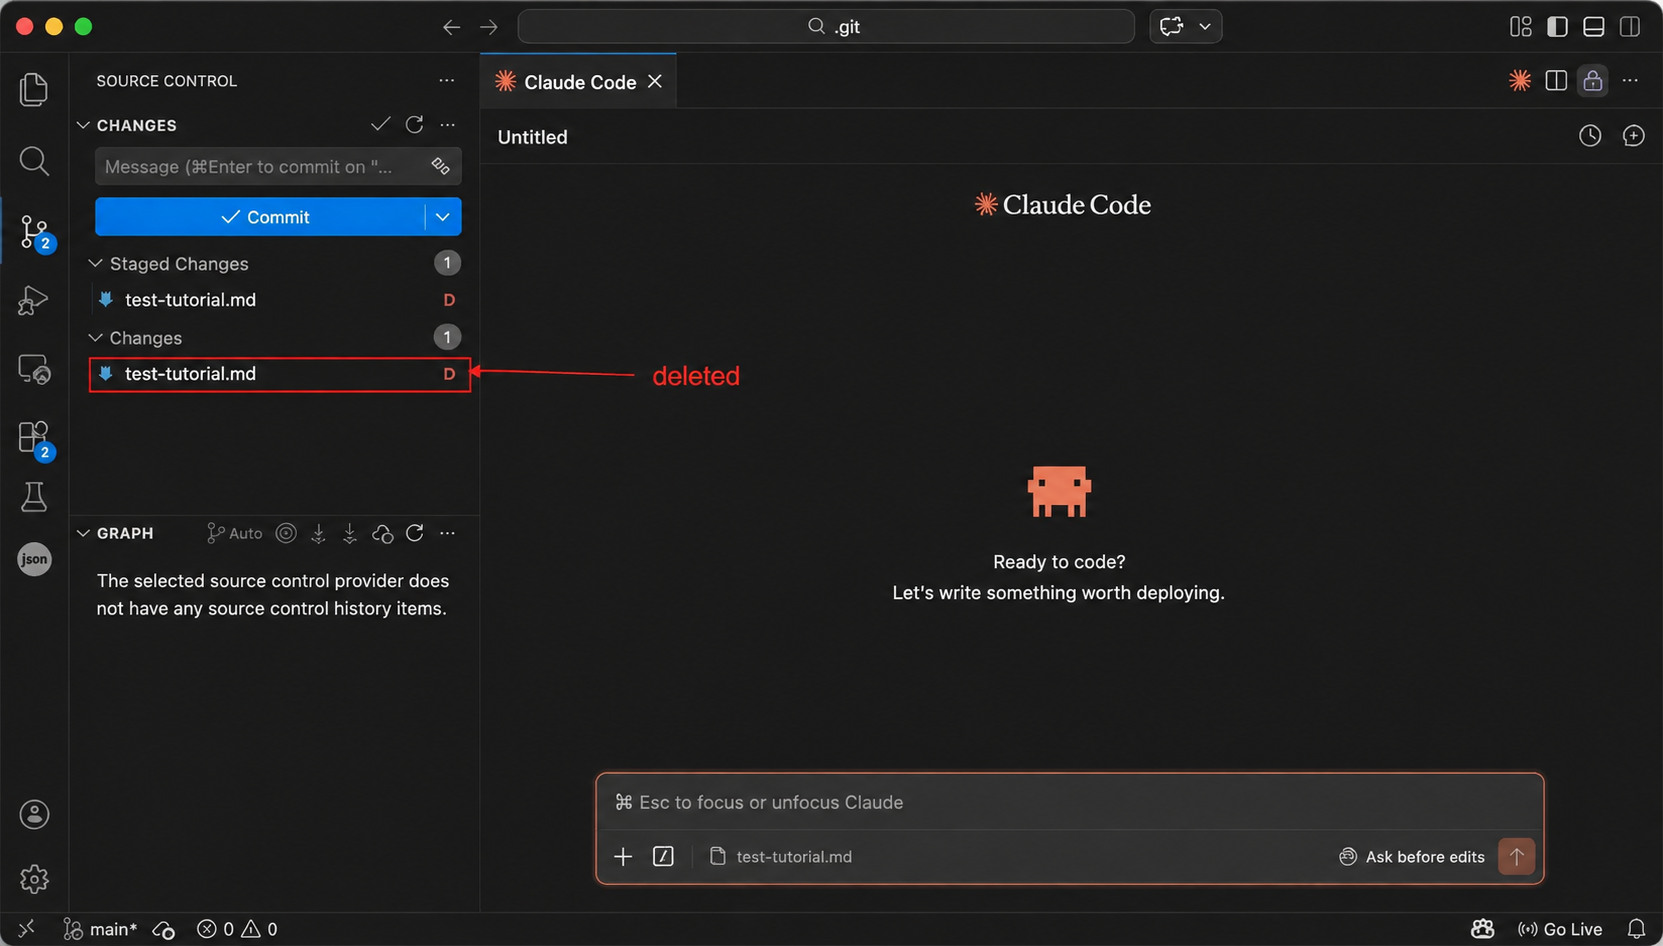This screenshot has height=946, width=1663.
Task: Click the .git command center search box
Action: tap(826, 27)
